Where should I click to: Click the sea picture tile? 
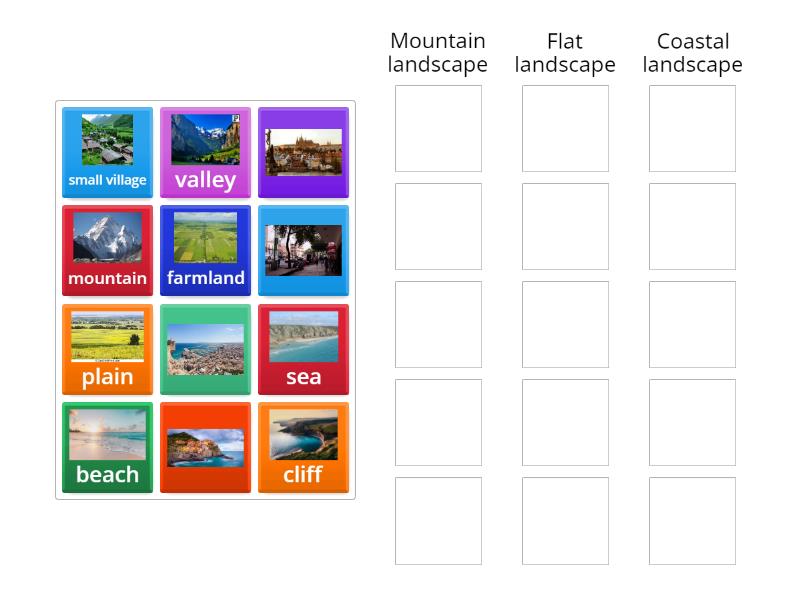[303, 347]
